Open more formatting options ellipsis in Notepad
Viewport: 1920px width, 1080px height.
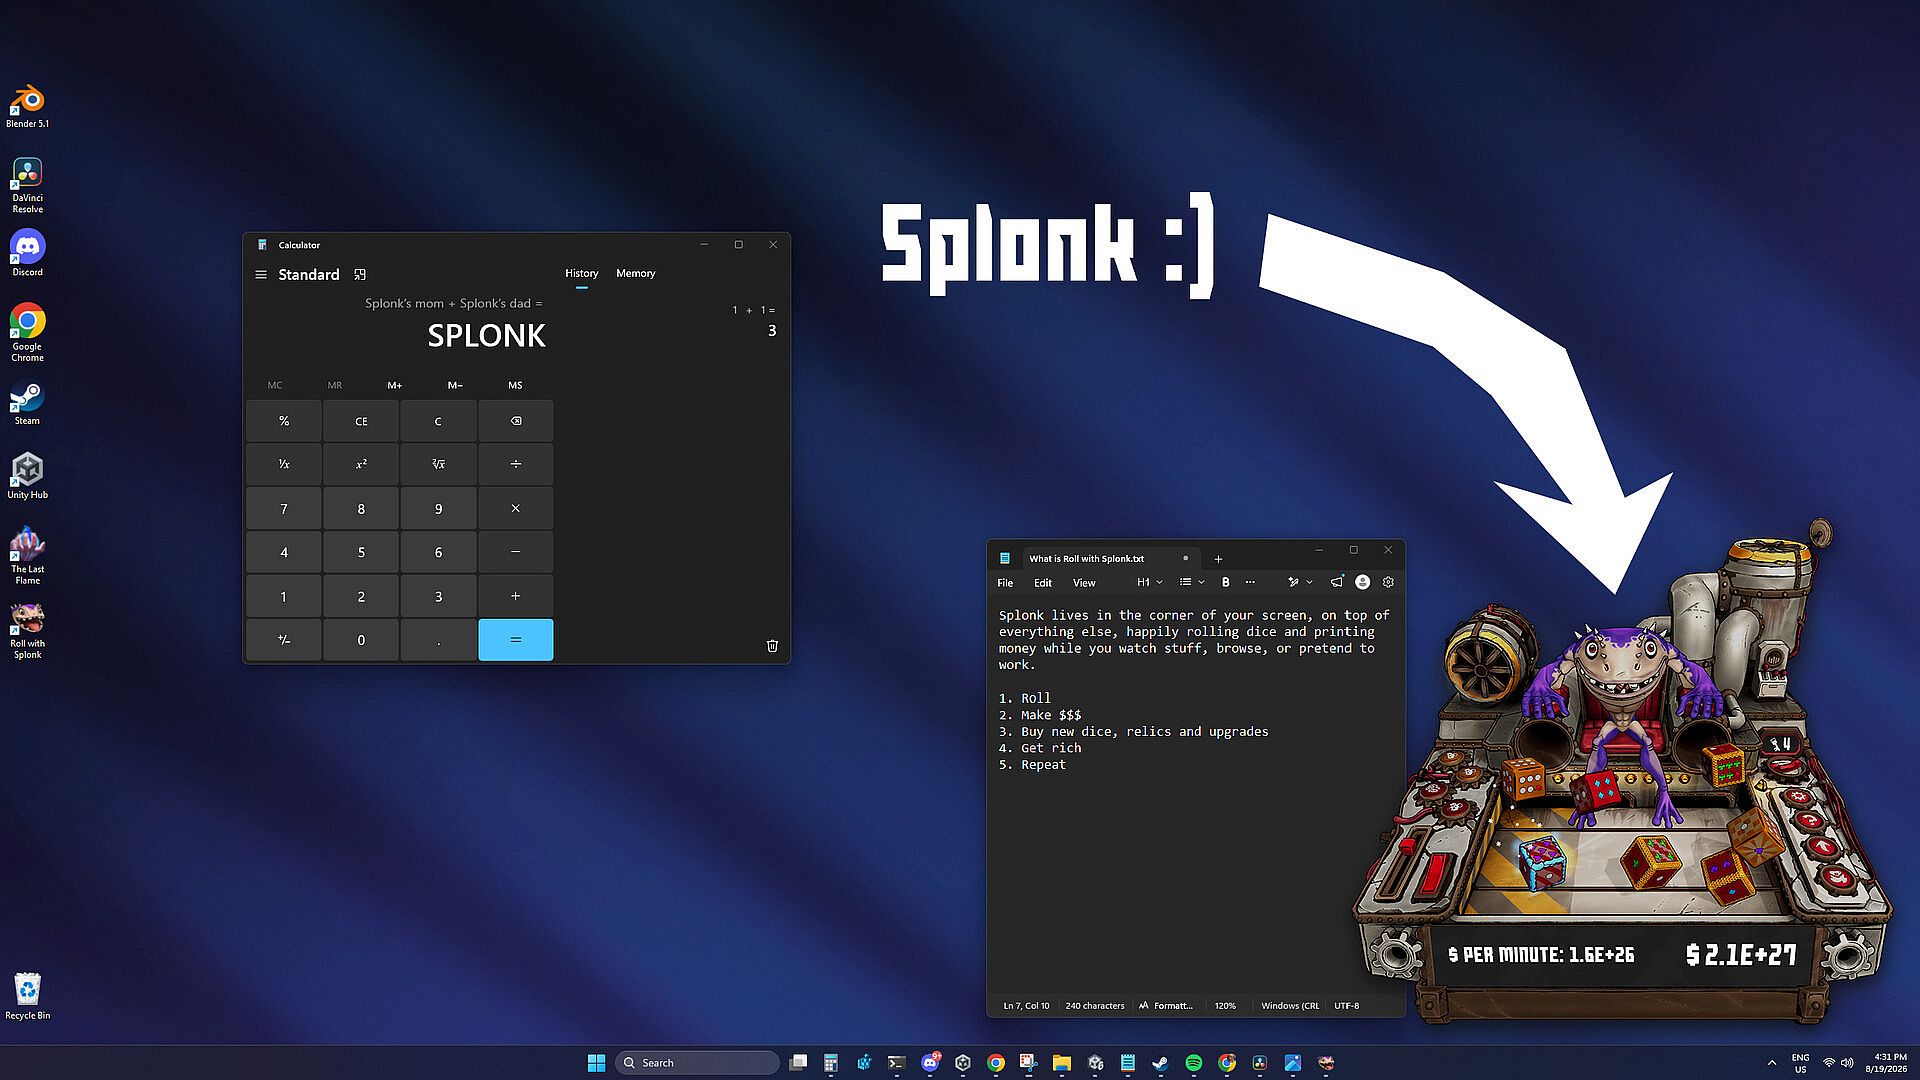tap(1250, 582)
